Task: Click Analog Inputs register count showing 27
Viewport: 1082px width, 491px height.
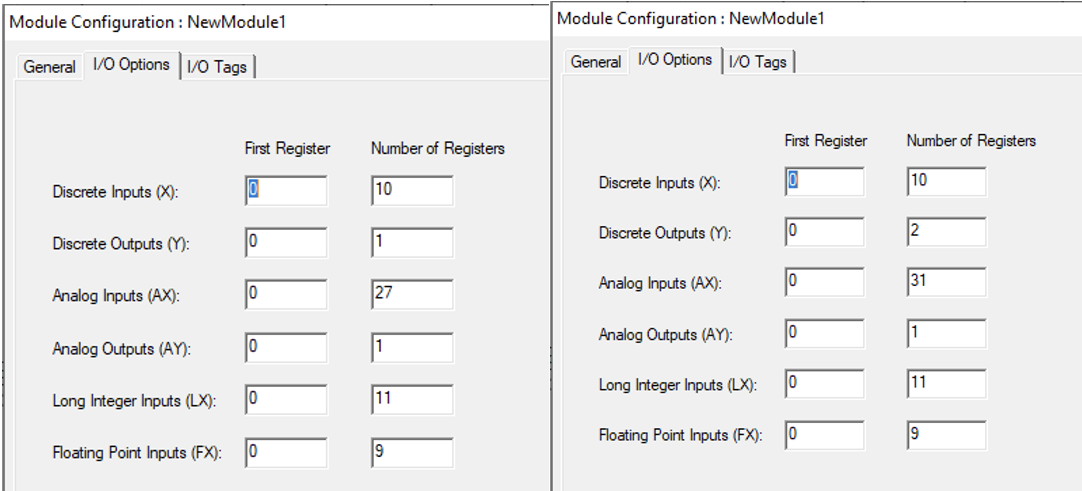Action: pyautogui.click(x=411, y=295)
